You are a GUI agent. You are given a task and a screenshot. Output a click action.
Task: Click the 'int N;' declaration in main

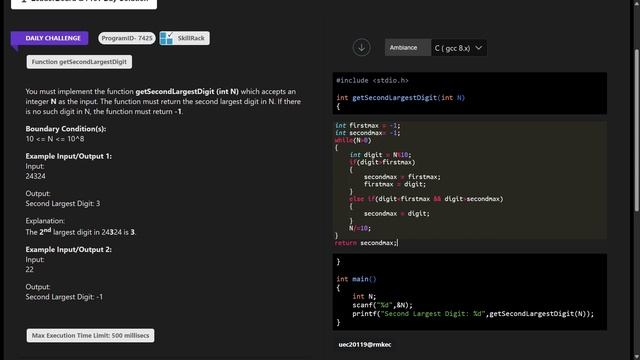click(x=364, y=296)
